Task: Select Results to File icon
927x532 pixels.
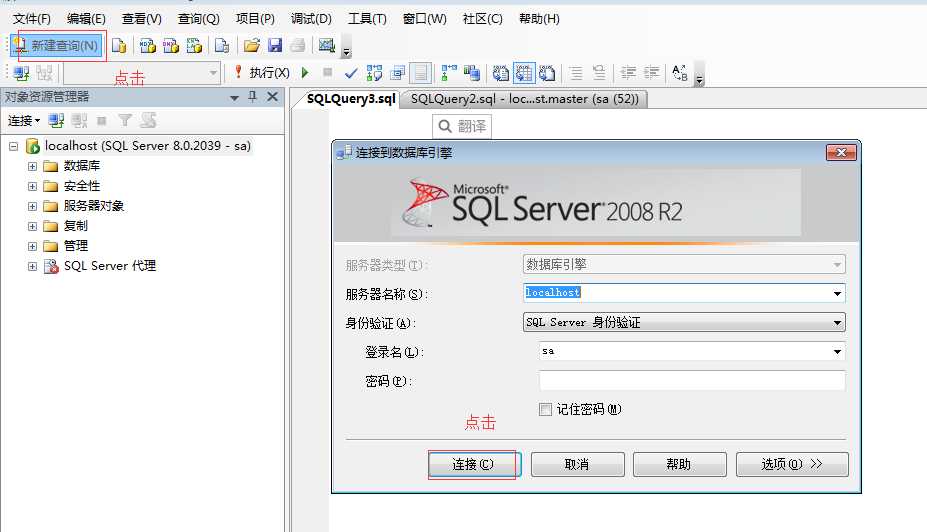Action: point(547,73)
